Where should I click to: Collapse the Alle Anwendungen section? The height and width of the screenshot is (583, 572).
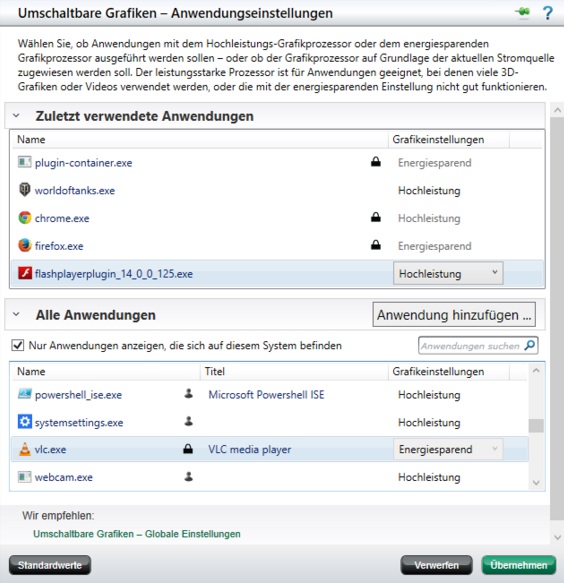coord(16,315)
